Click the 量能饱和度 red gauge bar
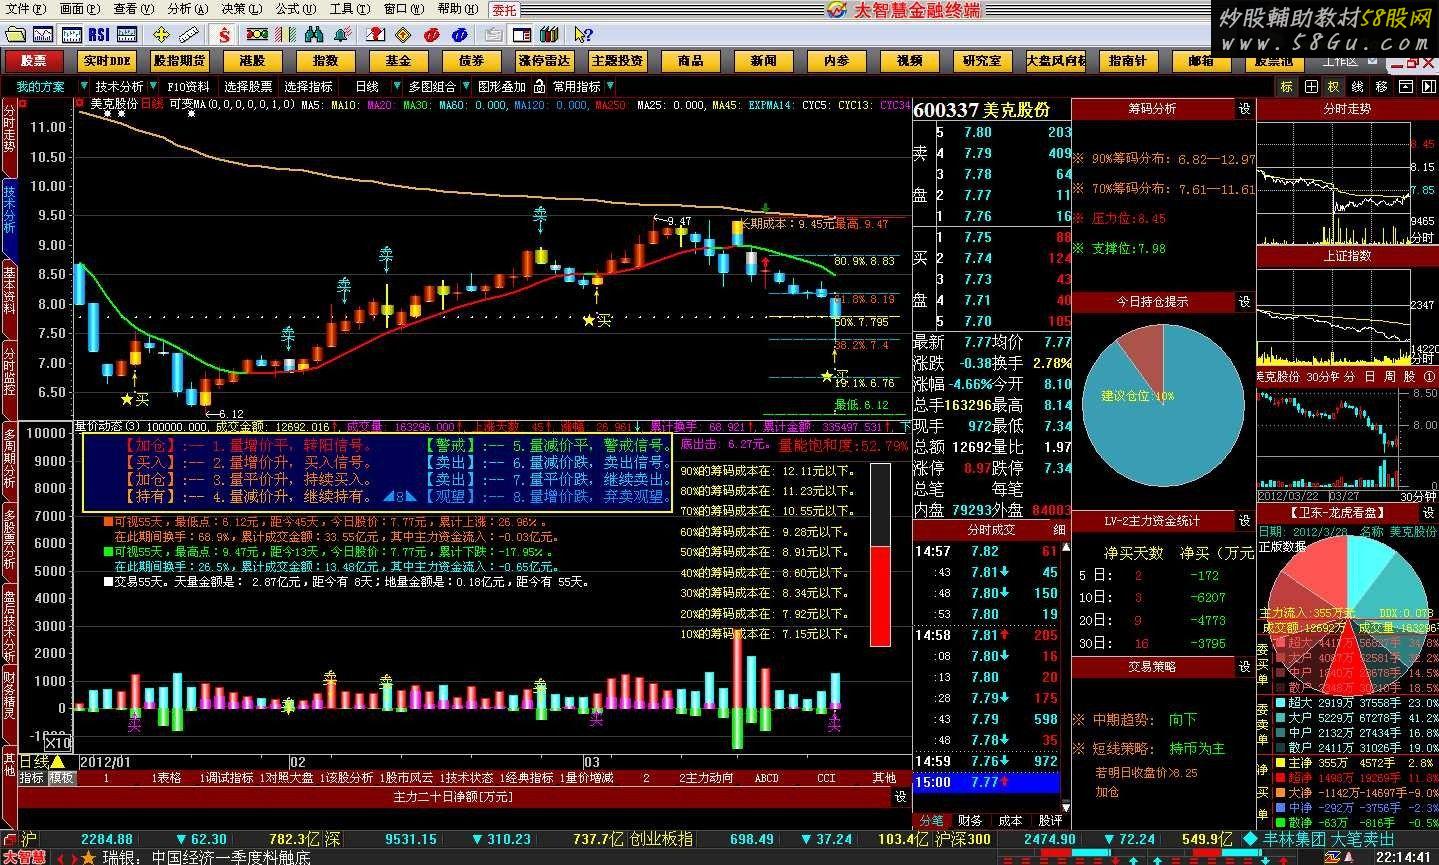This screenshot has width=1439, height=865. point(880,555)
